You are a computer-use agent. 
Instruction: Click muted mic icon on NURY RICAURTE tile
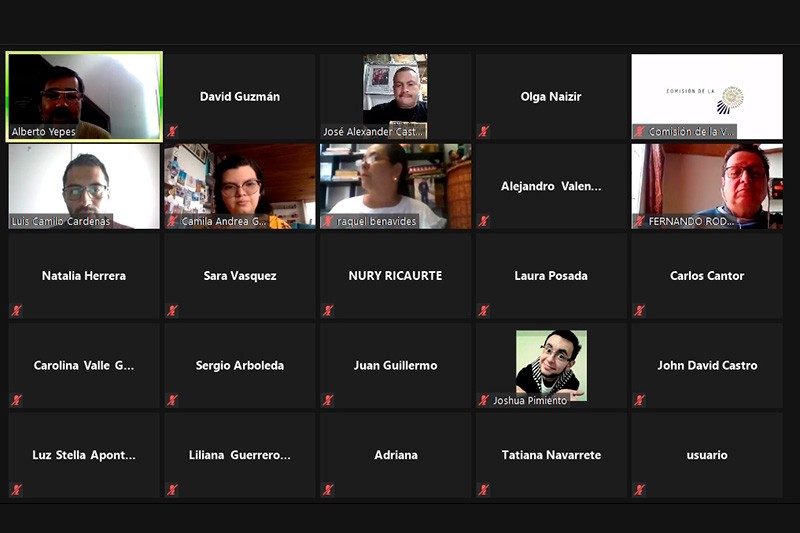328,311
